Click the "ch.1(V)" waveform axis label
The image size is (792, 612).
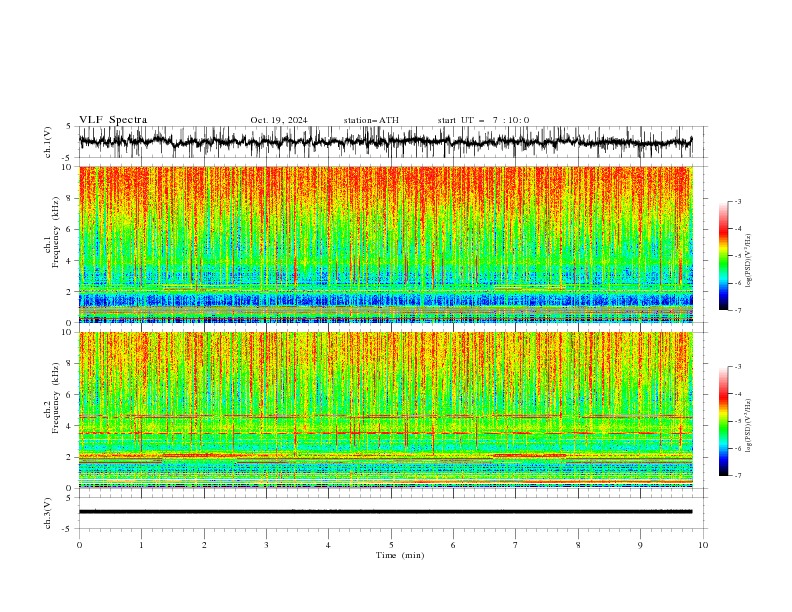pyautogui.click(x=48, y=142)
